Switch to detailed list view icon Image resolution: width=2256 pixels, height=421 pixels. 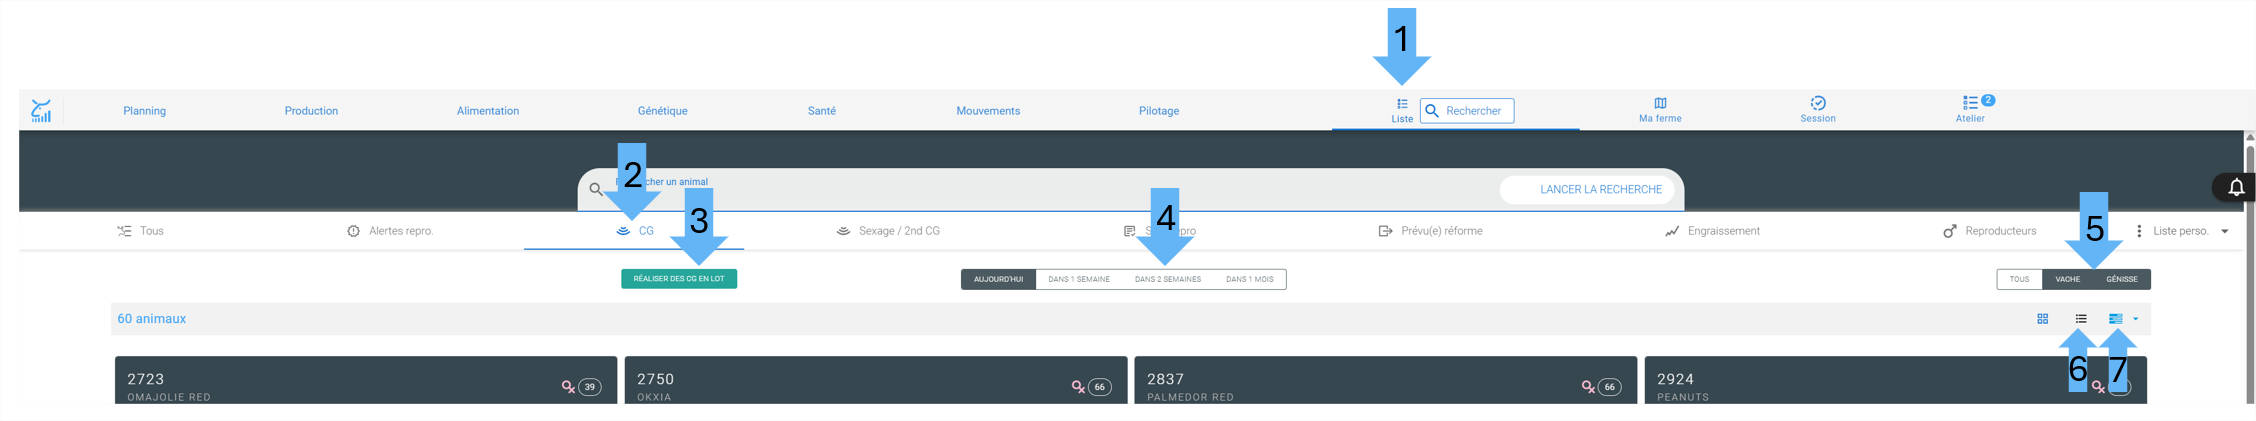[2115, 319]
